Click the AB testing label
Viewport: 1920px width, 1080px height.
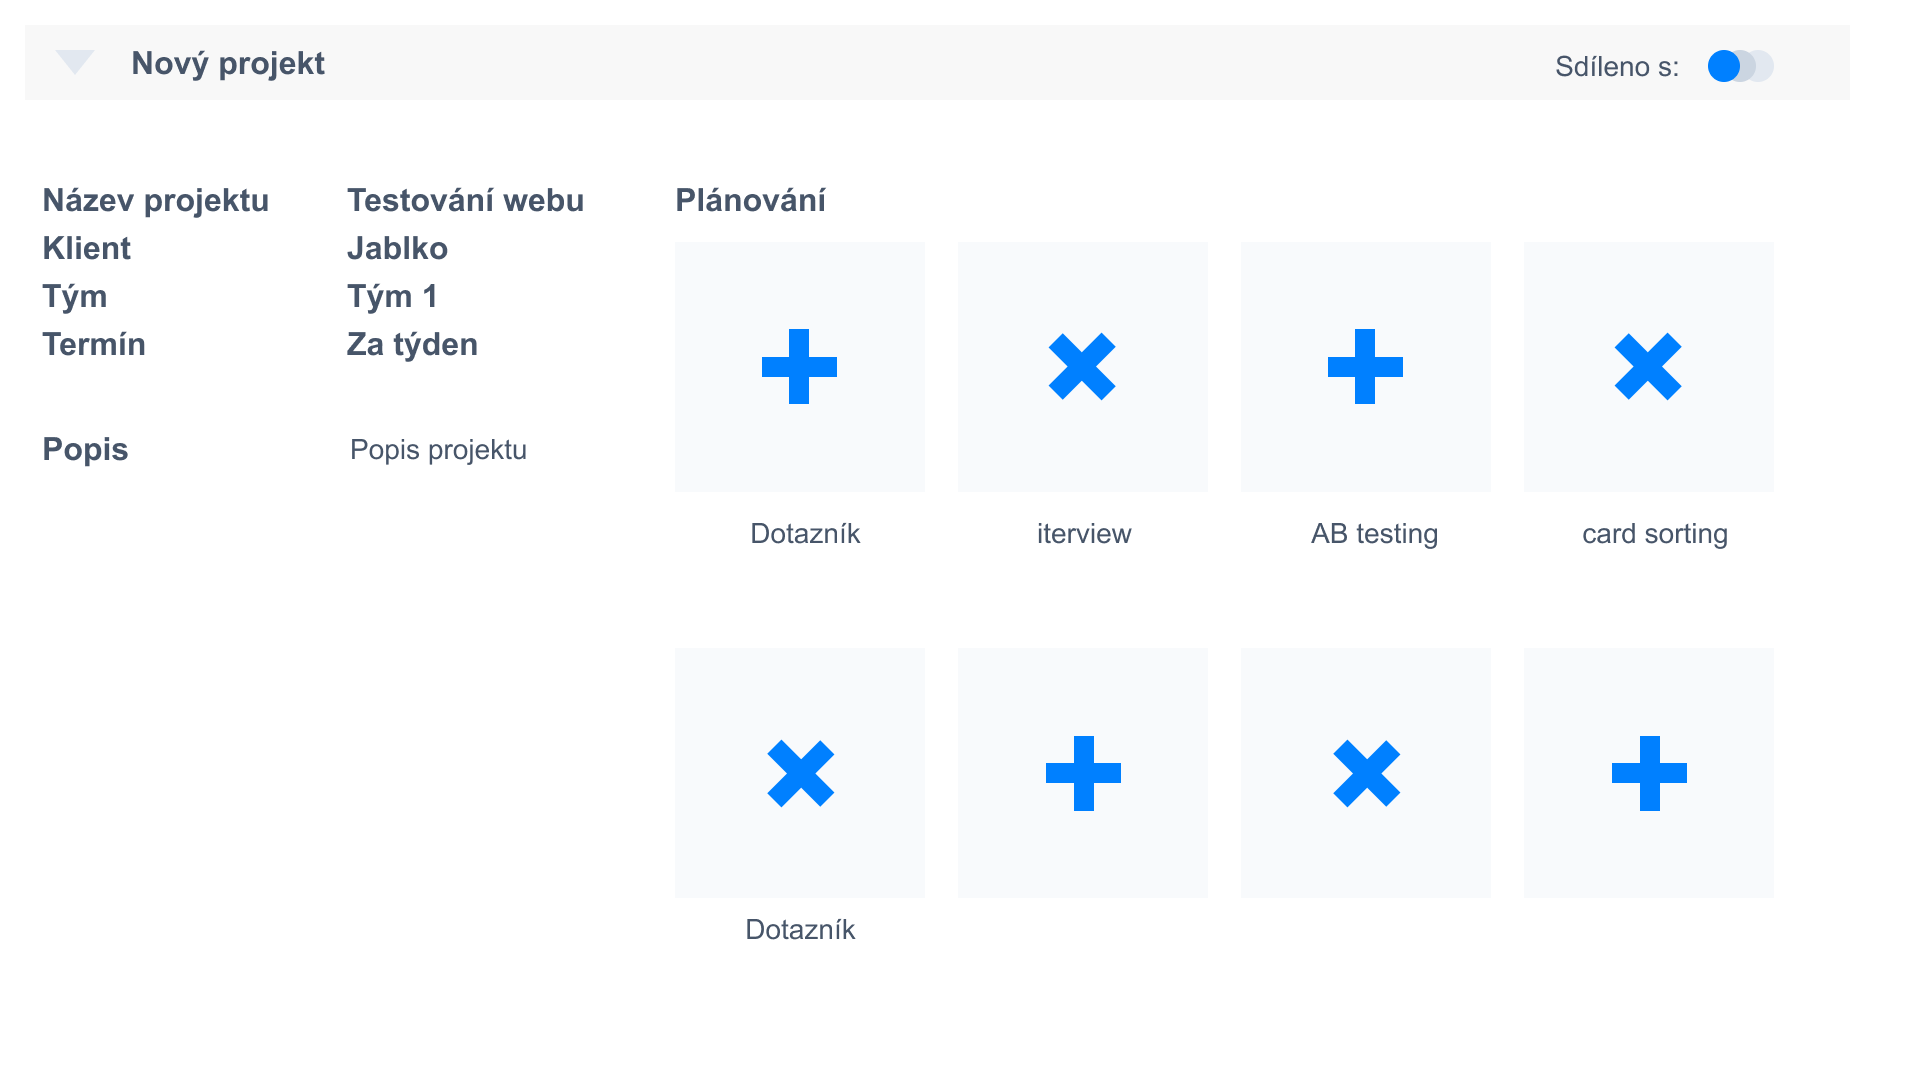pyautogui.click(x=1374, y=534)
